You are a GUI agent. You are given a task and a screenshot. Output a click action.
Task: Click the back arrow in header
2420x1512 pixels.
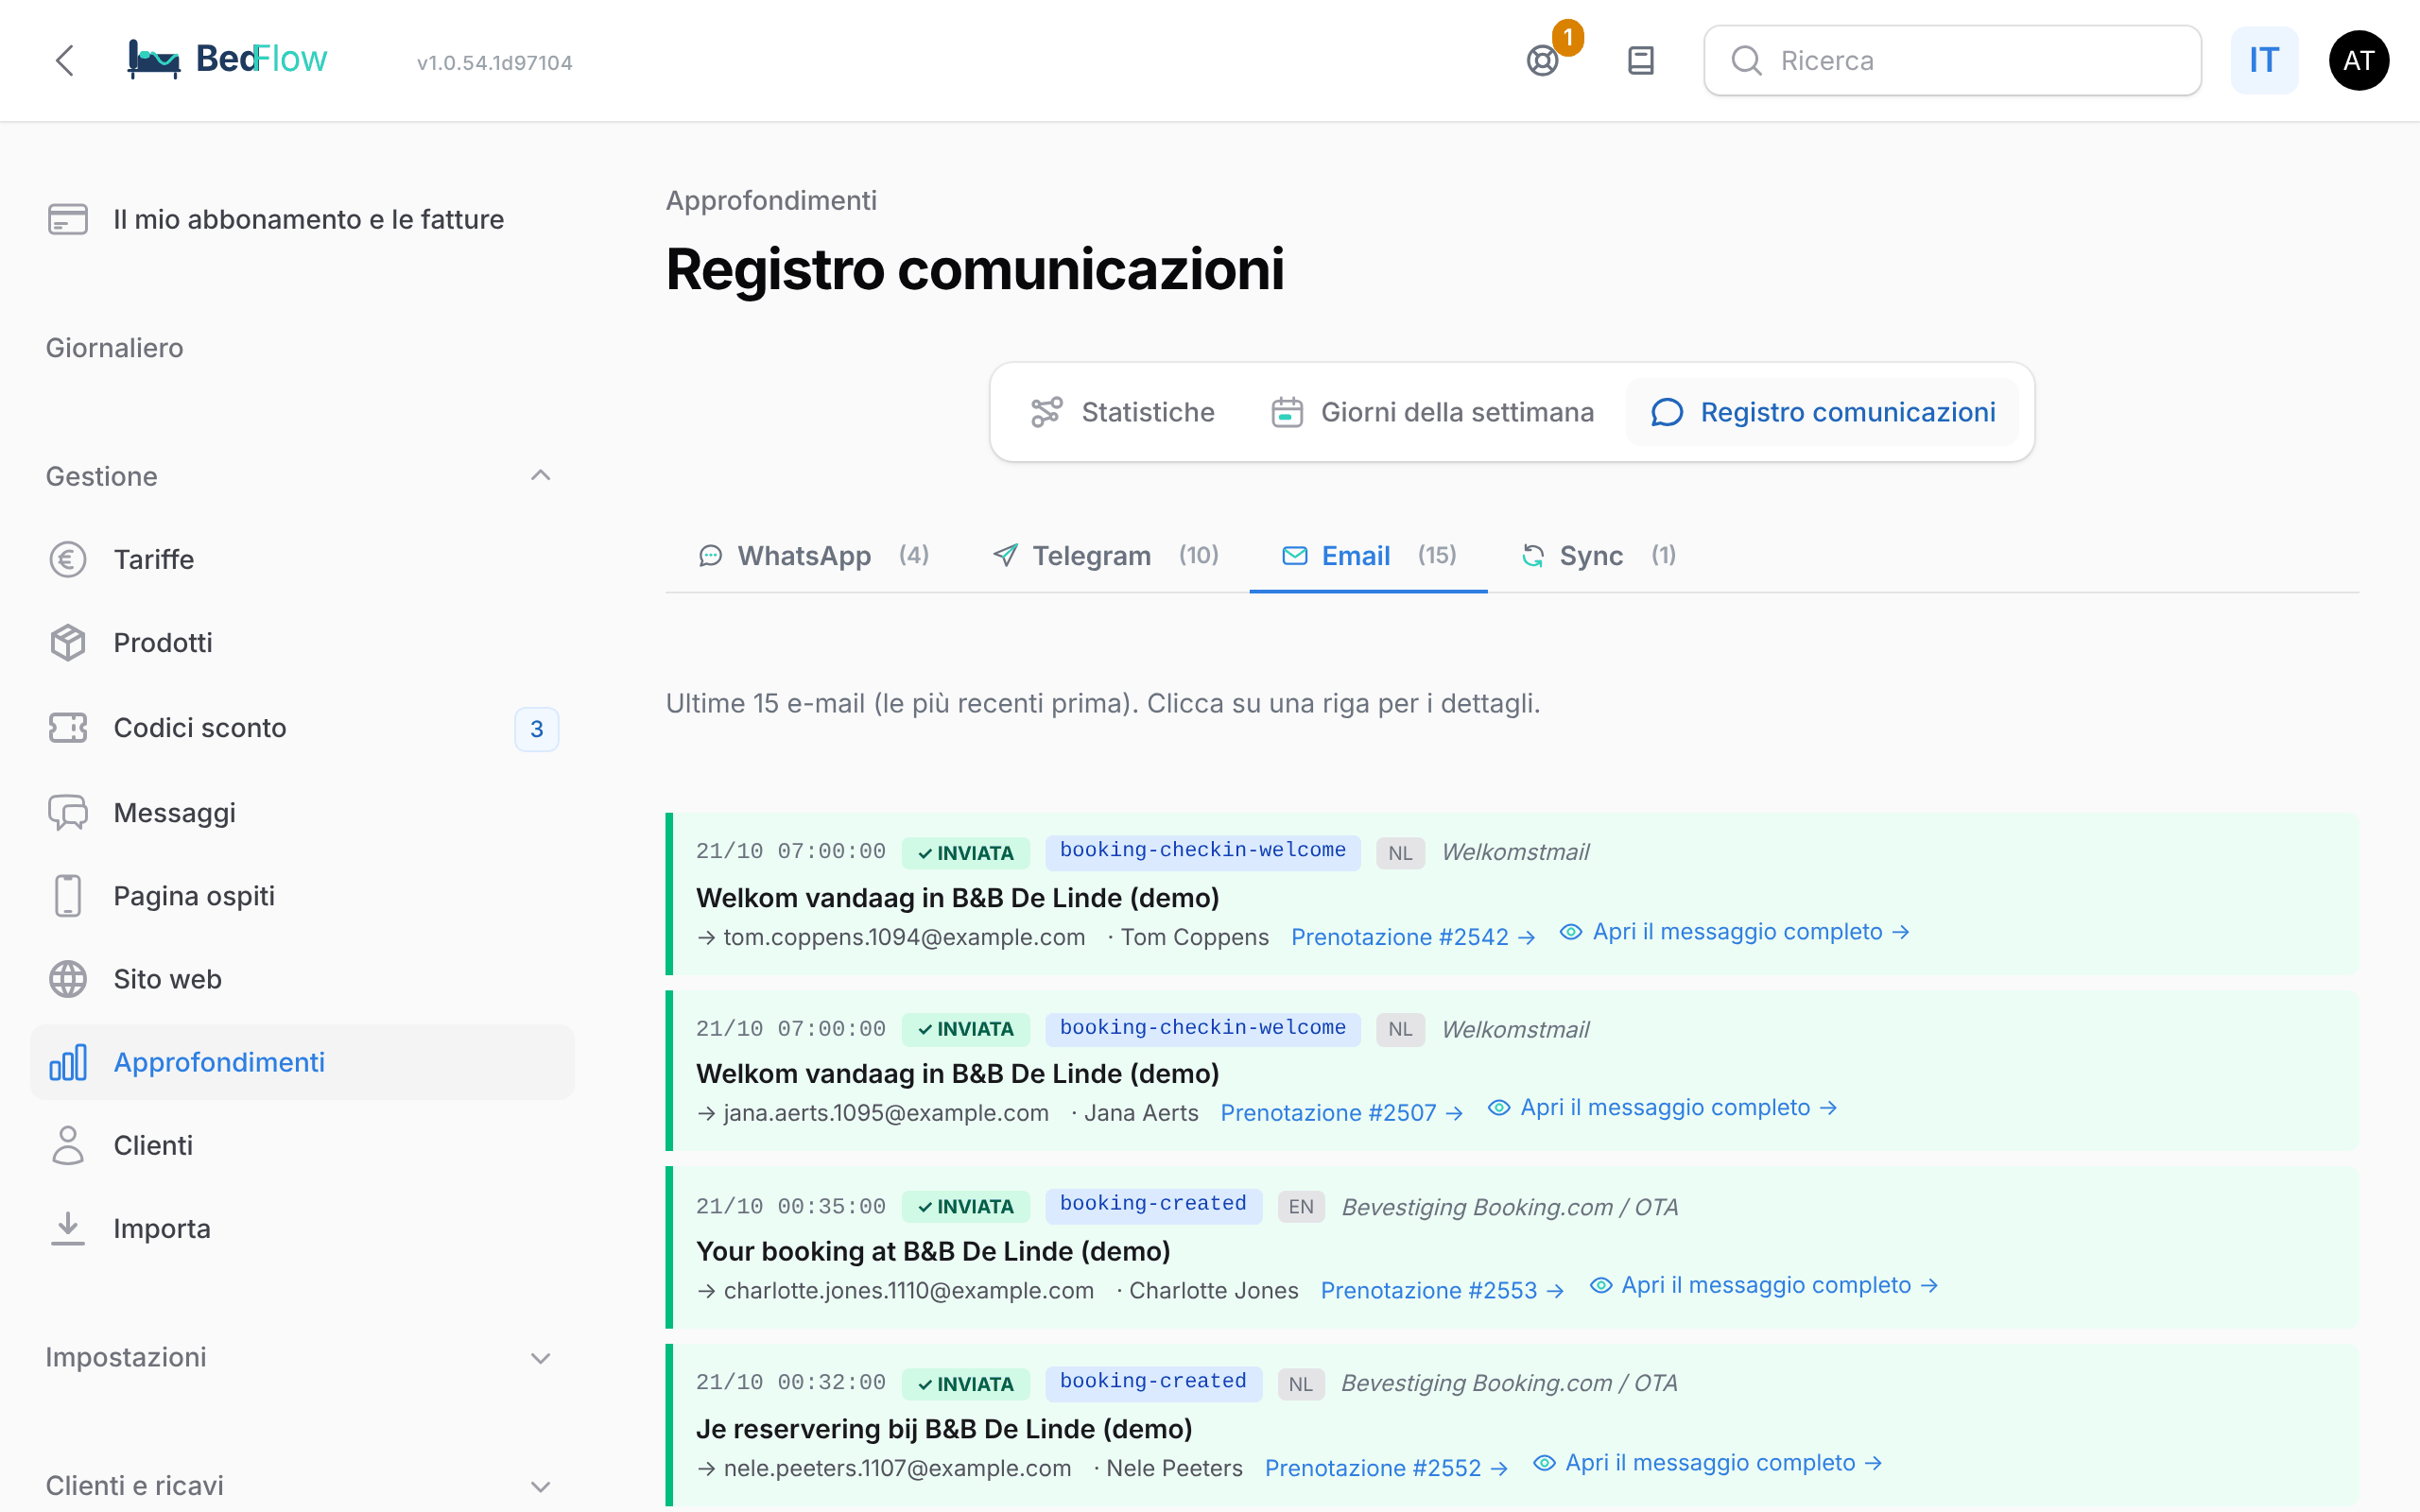[x=65, y=60]
